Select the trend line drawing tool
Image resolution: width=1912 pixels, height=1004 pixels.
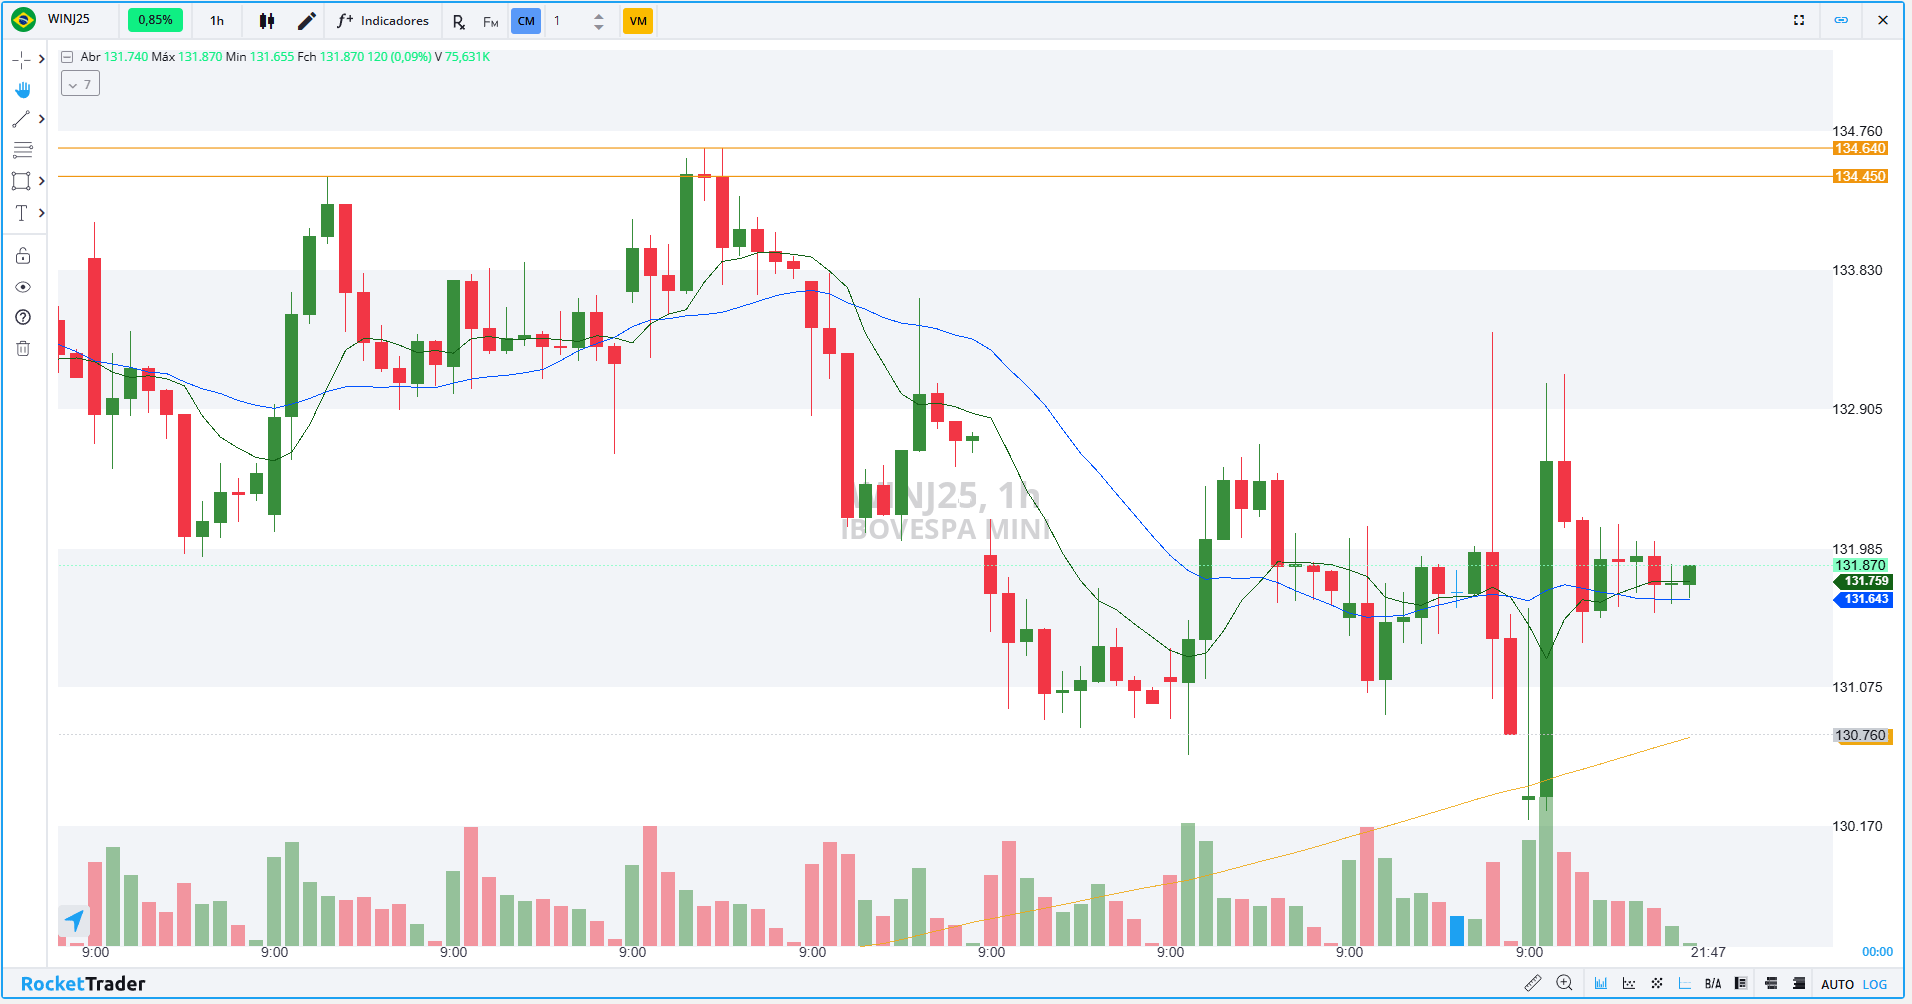click(x=21, y=119)
